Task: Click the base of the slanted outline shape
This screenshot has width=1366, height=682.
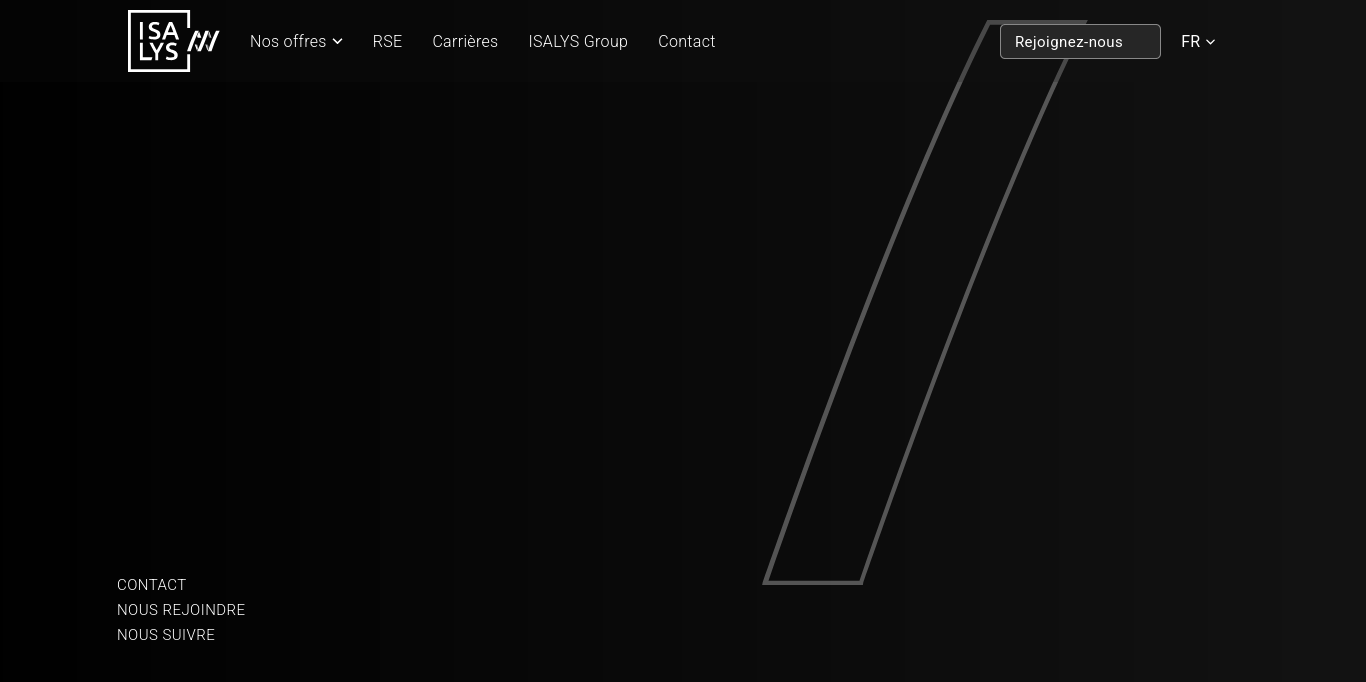Action: tap(813, 582)
